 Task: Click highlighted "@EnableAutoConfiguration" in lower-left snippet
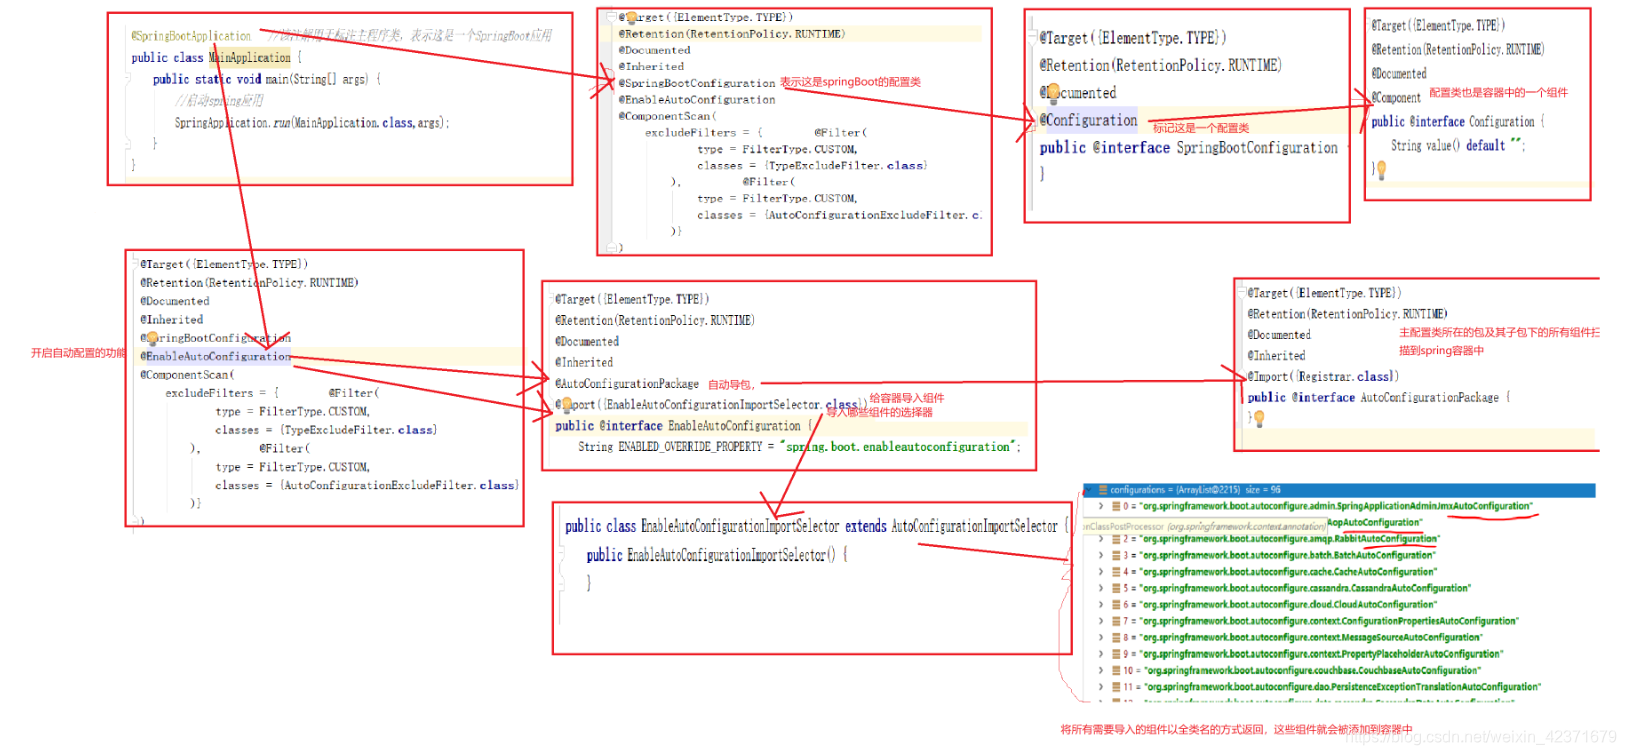[x=216, y=356]
